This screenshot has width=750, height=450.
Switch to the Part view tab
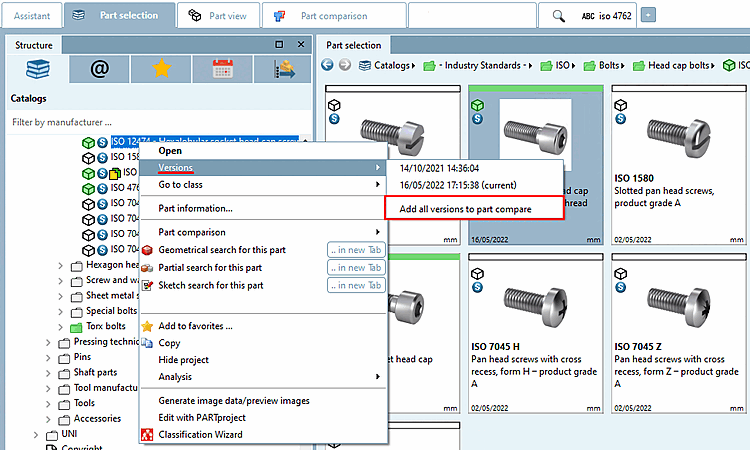pos(218,15)
